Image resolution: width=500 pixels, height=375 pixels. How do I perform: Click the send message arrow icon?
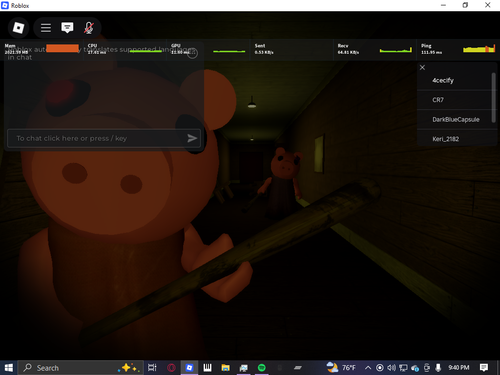(x=192, y=138)
